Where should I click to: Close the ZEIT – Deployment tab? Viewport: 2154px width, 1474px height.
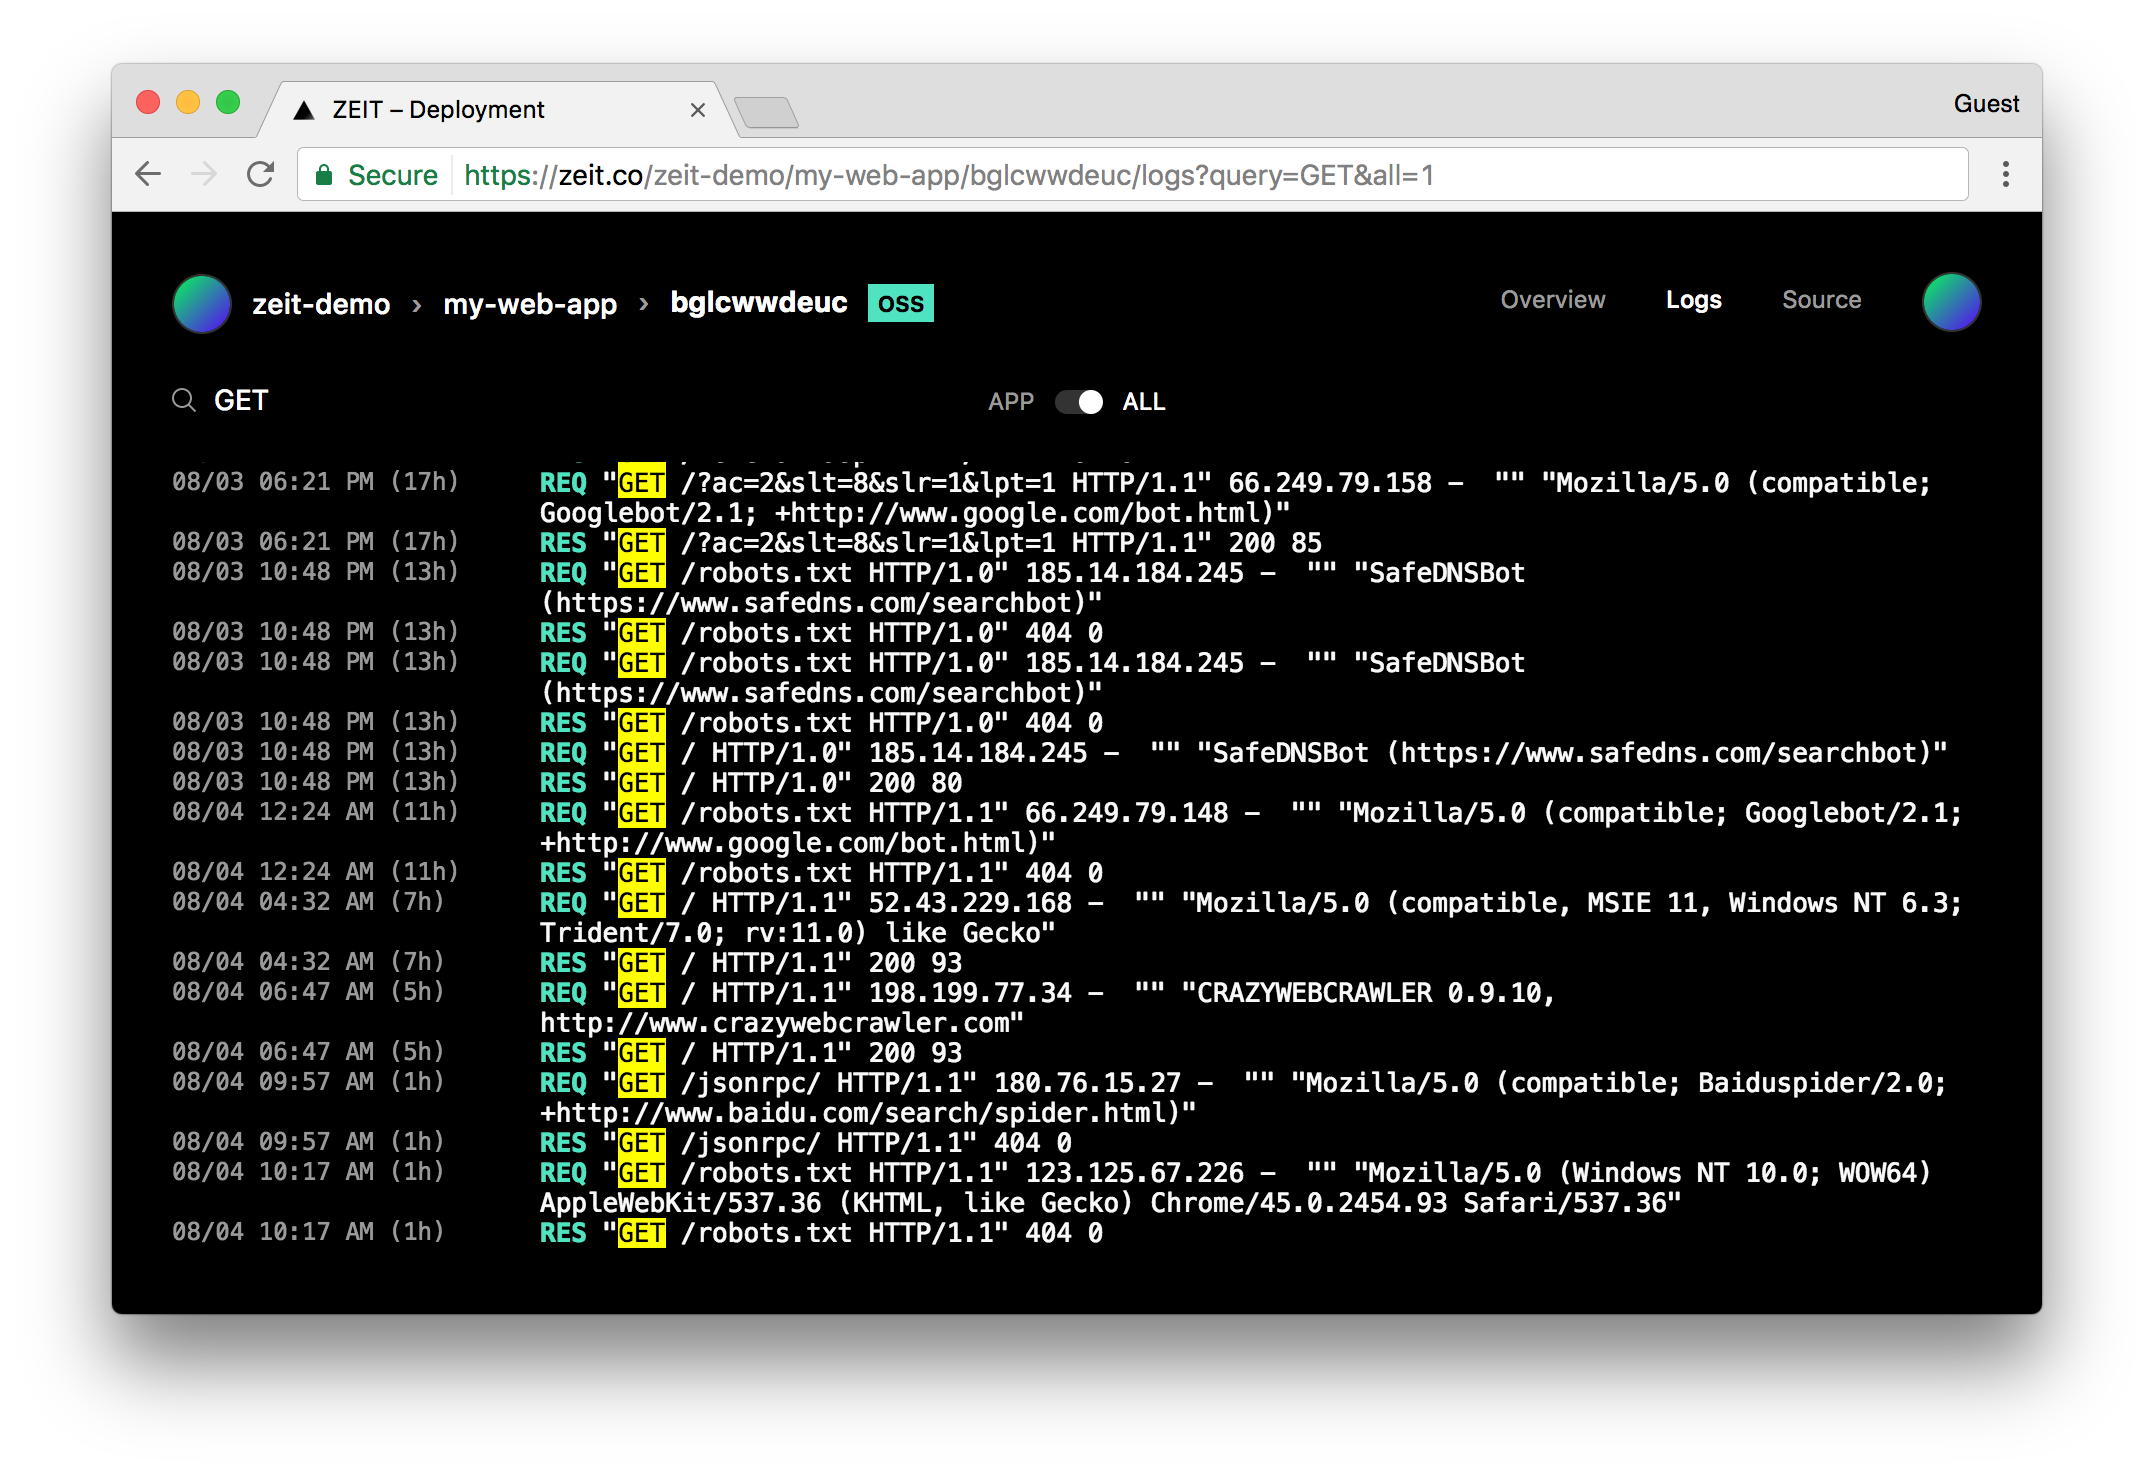(x=698, y=110)
